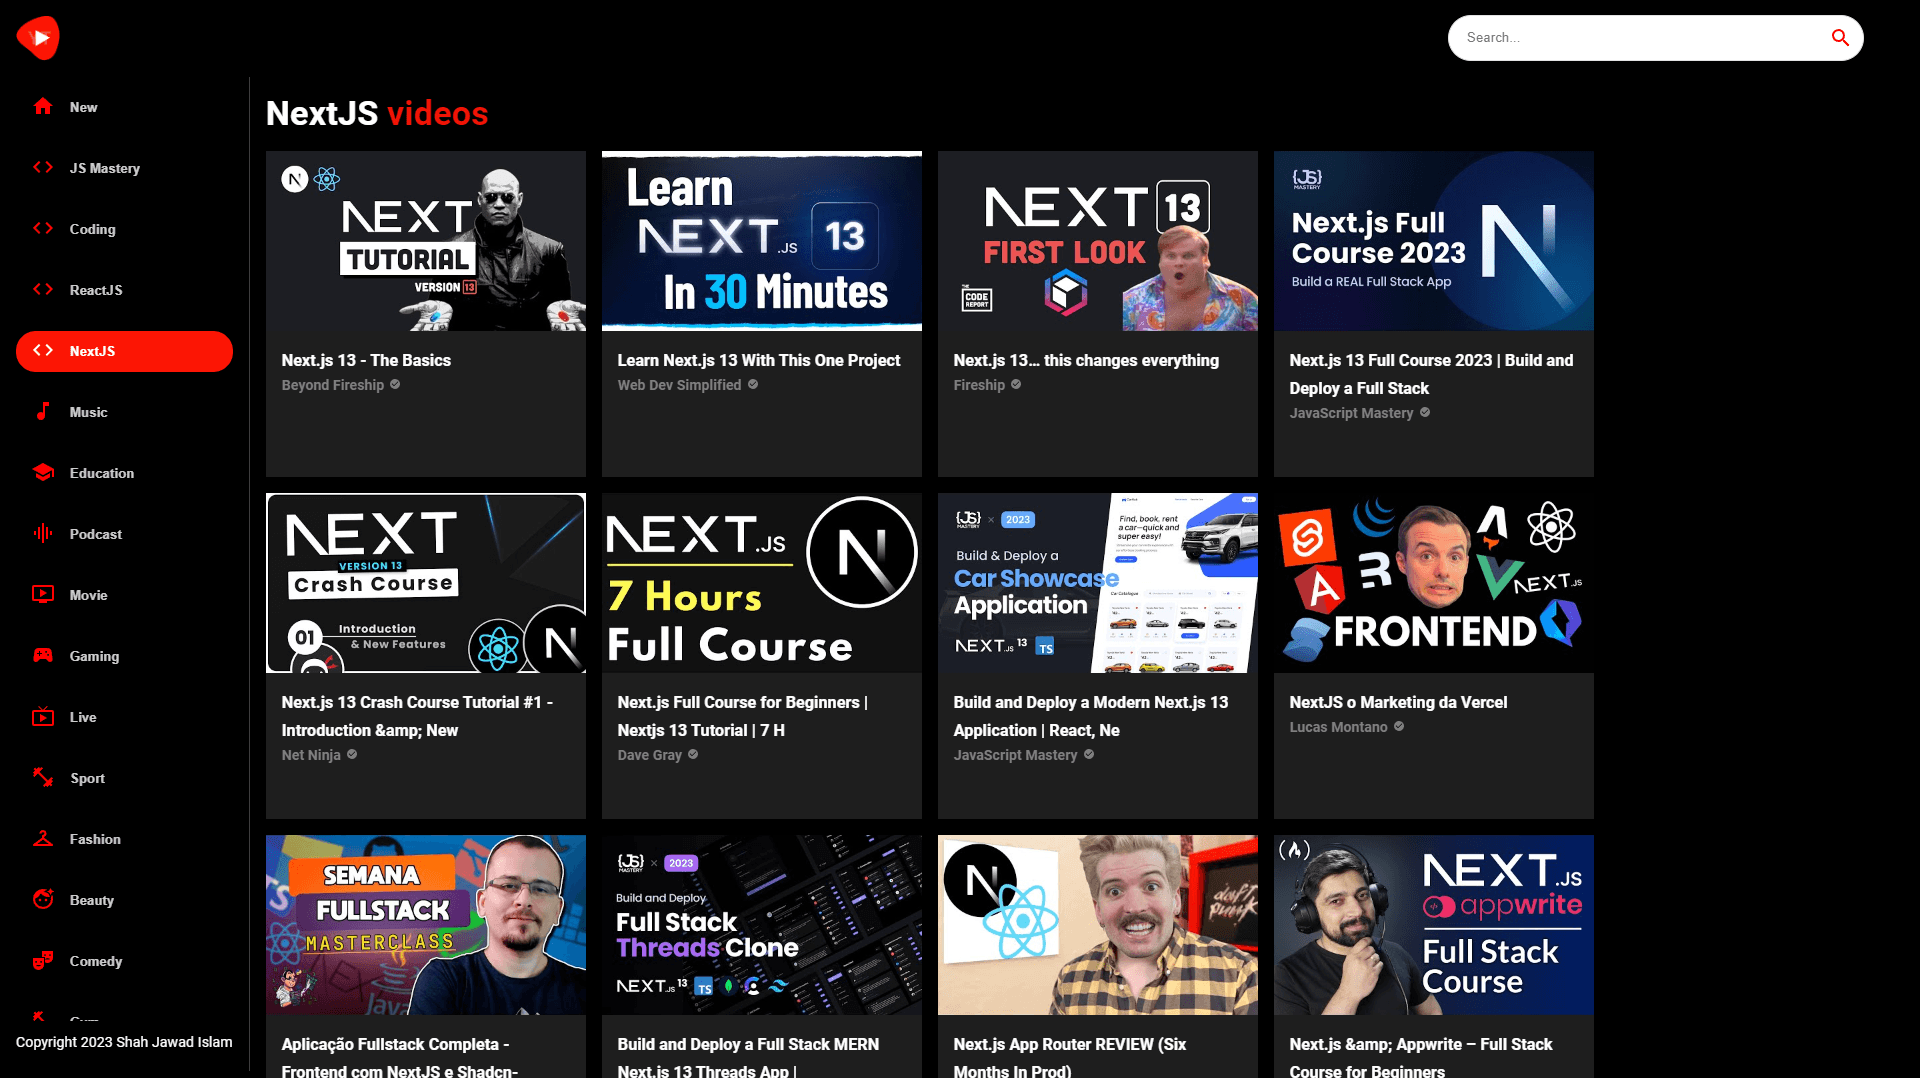Image resolution: width=1920 pixels, height=1078 pixels.
Task: Open the Learn Next 13 In 30 Minutes thumbnail
Action: click(x=762, y=241)
